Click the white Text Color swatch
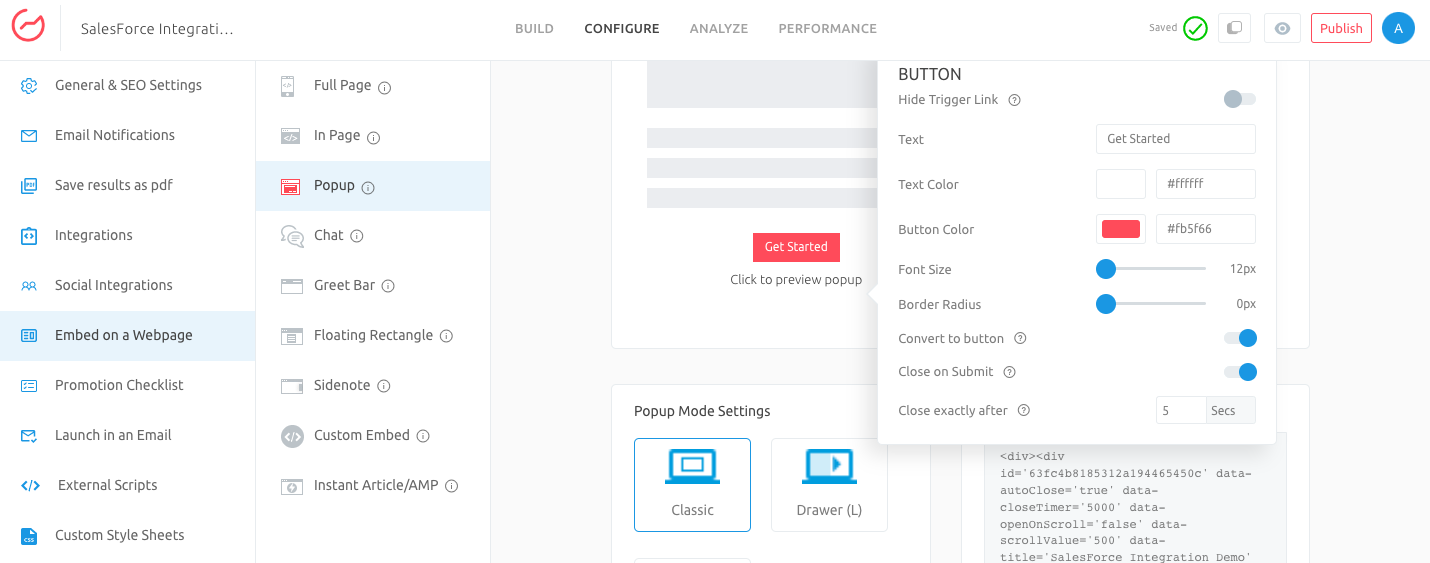This screenshot has width=1430, height=563. coord(1121,184)
